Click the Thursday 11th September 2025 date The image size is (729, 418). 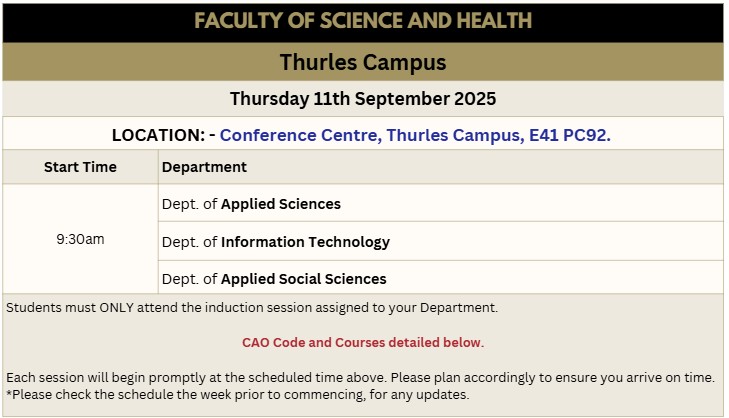(362, 99)
